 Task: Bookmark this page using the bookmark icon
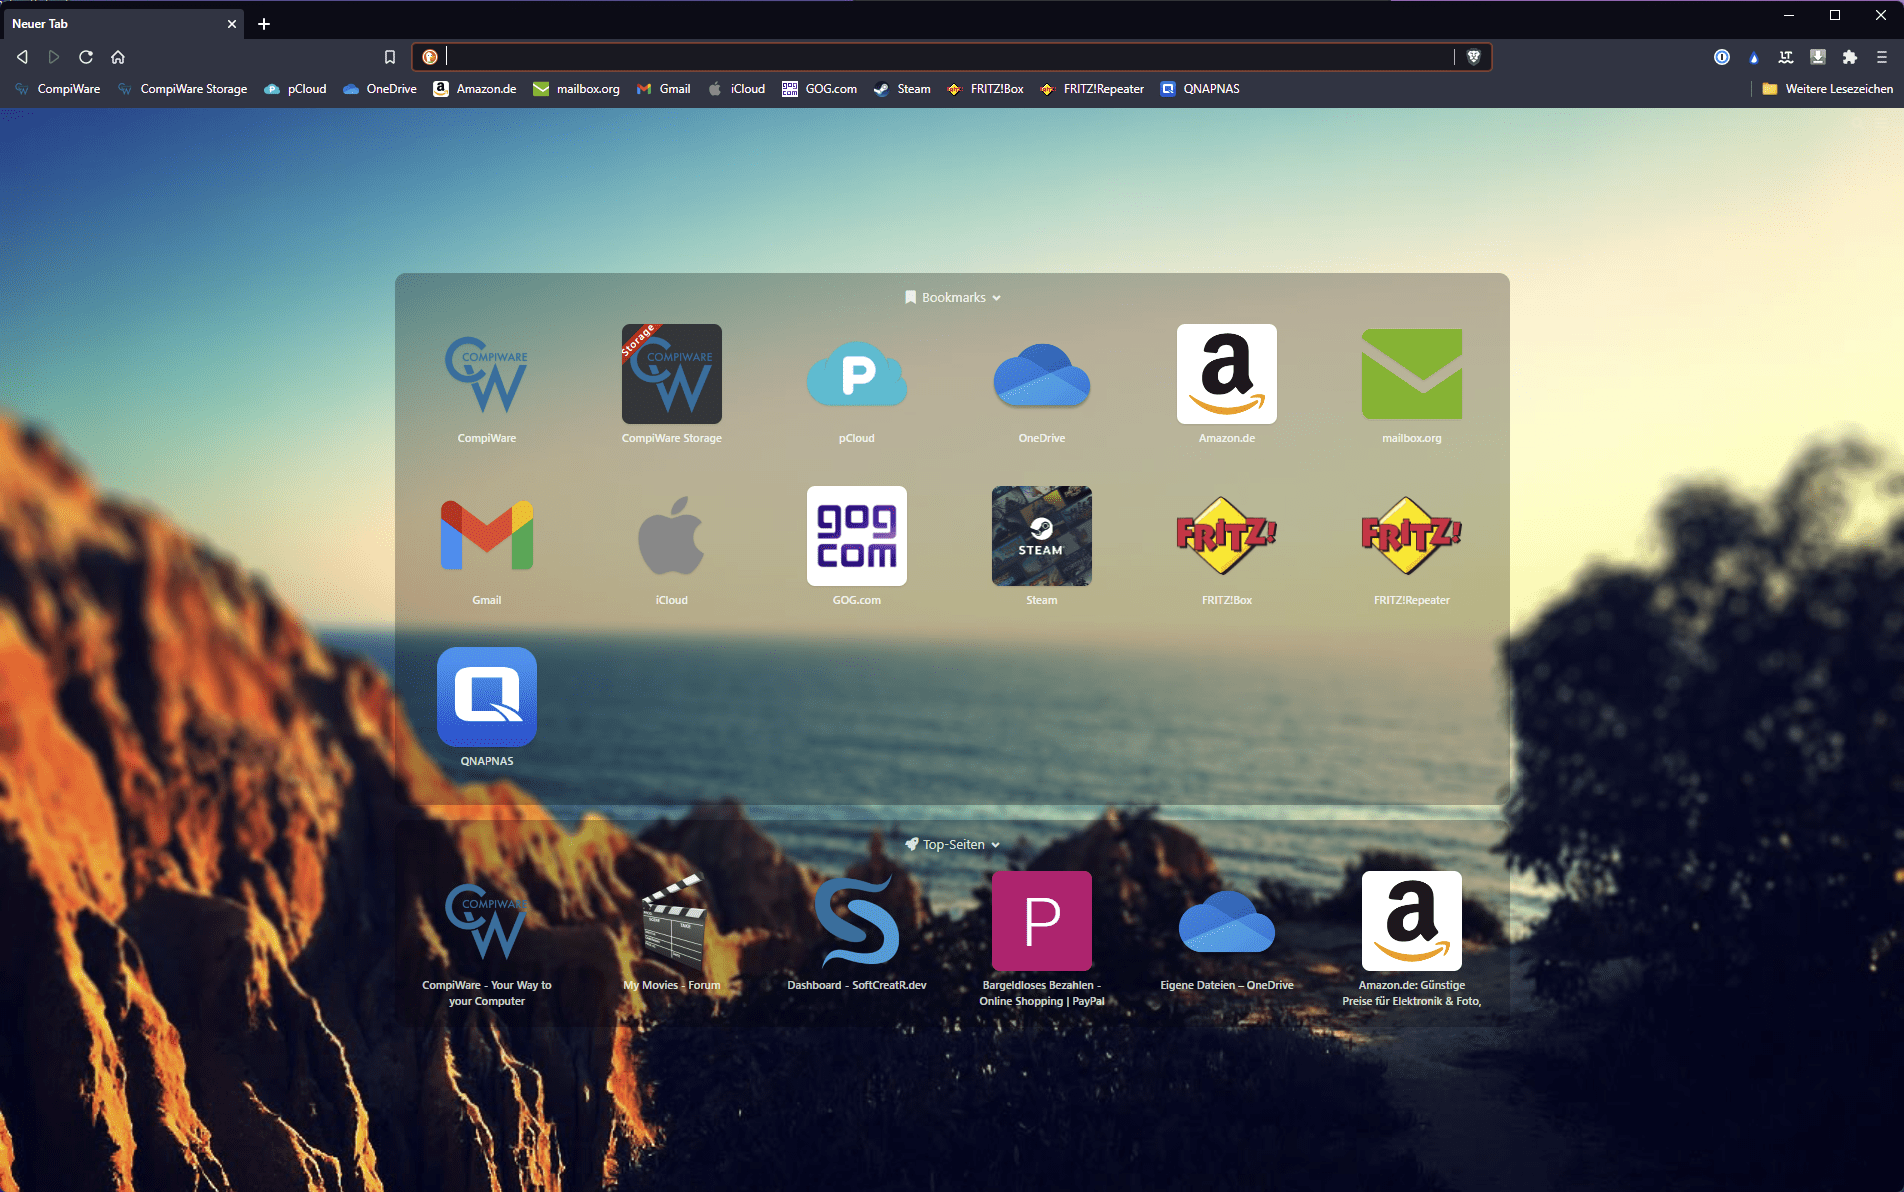(x=390, y=57)
